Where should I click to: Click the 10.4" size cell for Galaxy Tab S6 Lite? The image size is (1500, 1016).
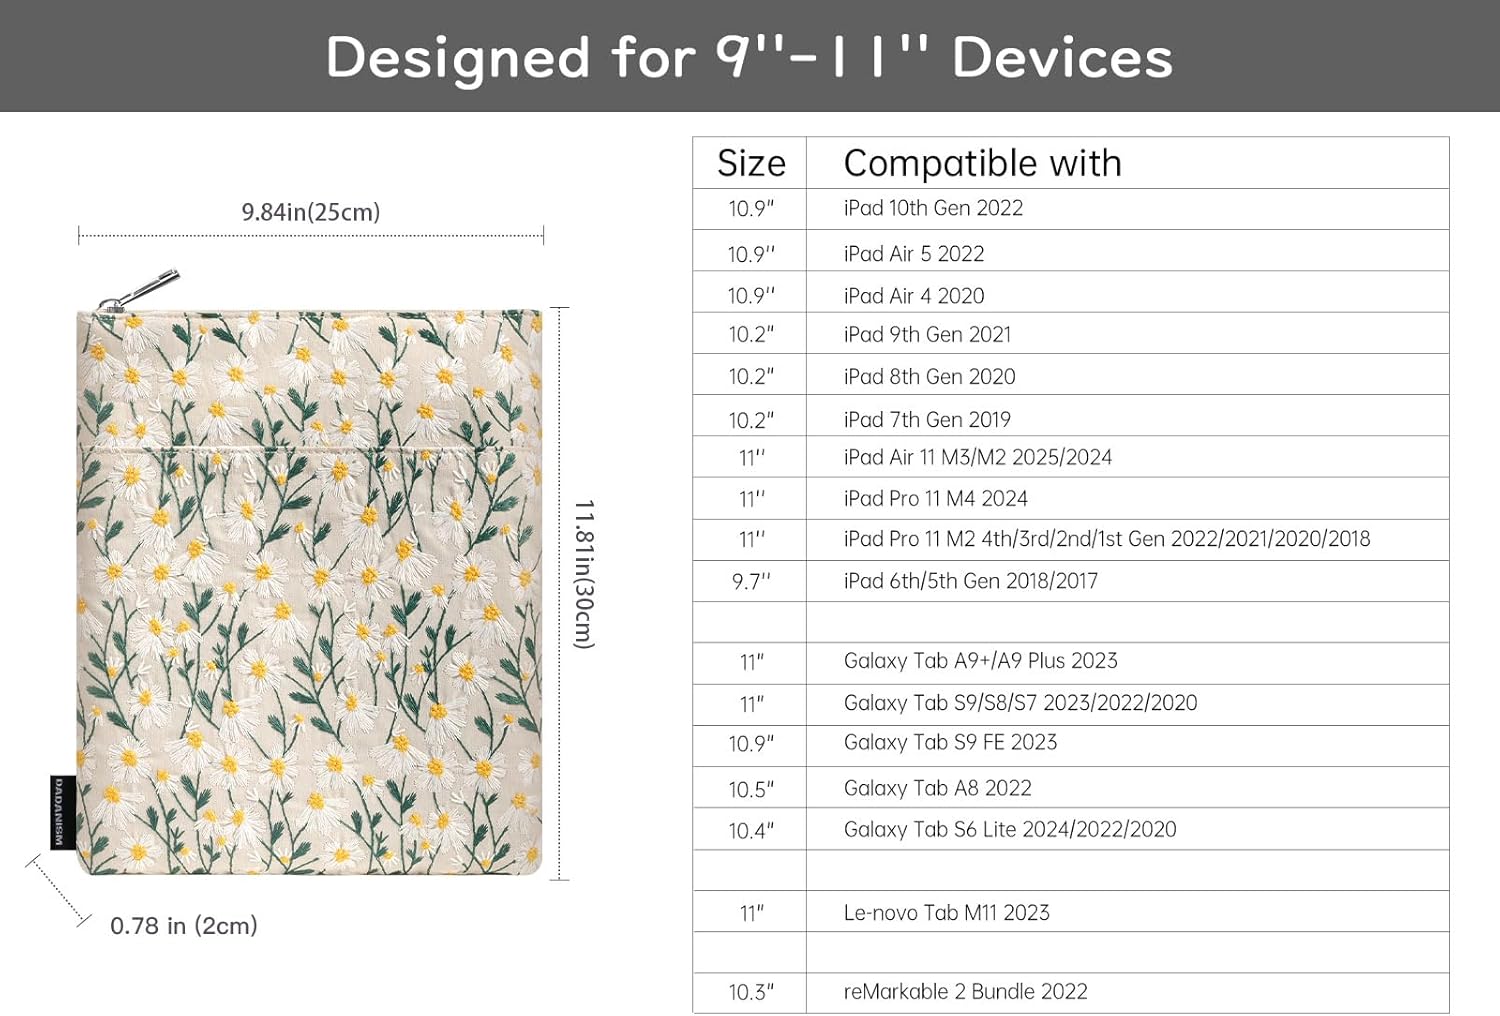pos(751,831)
